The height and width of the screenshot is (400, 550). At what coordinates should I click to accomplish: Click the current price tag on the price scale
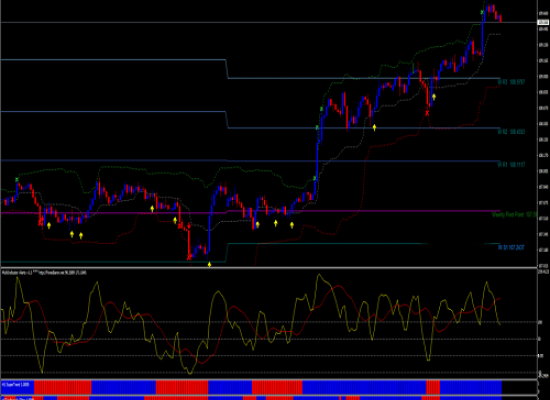tap(543, 22)
